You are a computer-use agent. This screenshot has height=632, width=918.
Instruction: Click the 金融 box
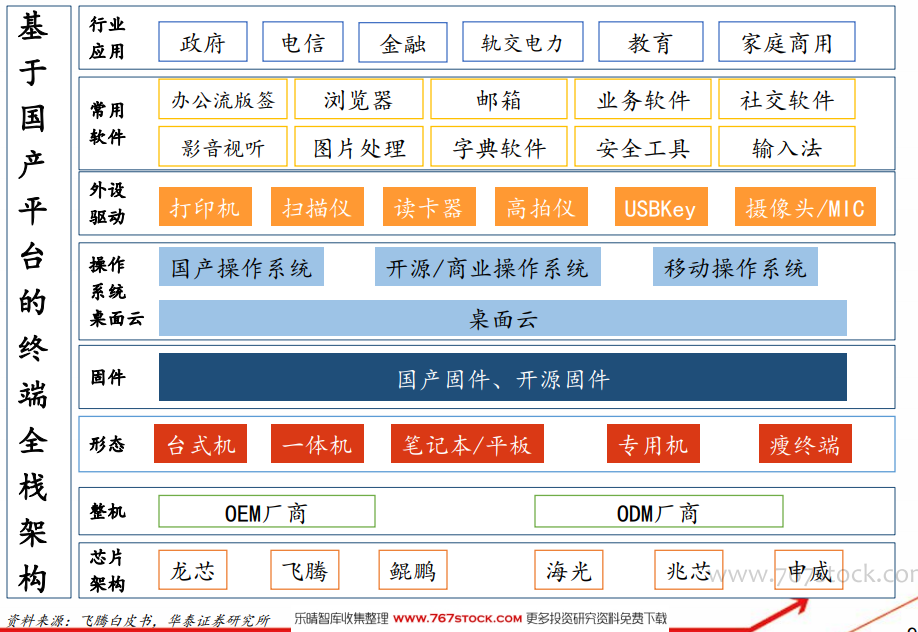point(403,42)
